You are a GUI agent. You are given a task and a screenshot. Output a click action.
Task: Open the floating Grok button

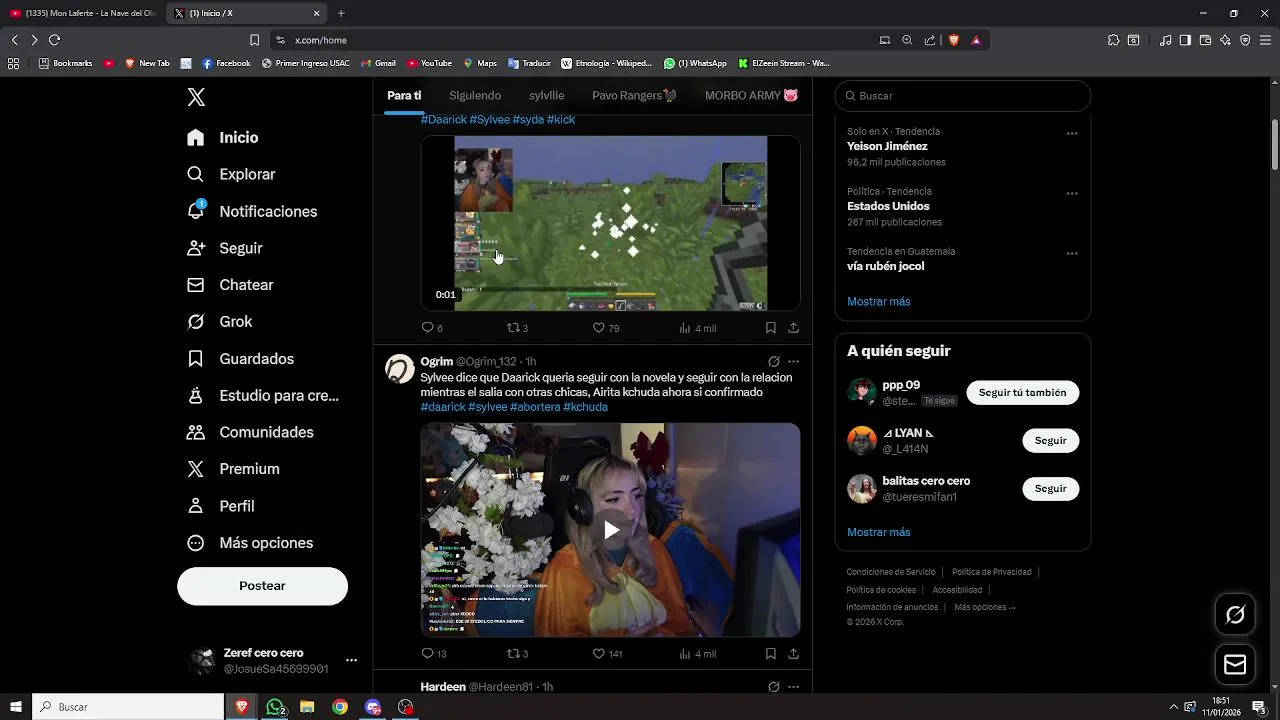(1235, 615)
